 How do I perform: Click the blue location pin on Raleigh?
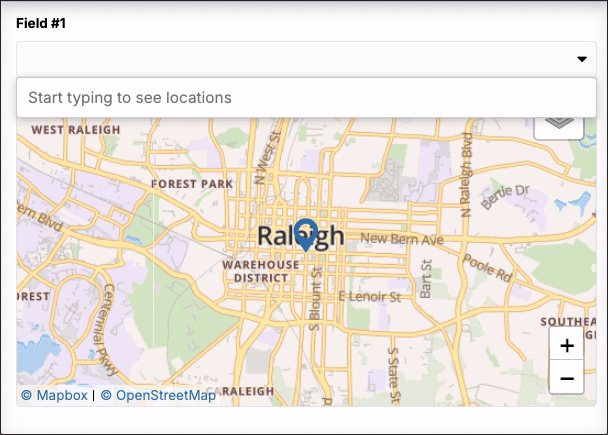(x=306, y=235)
